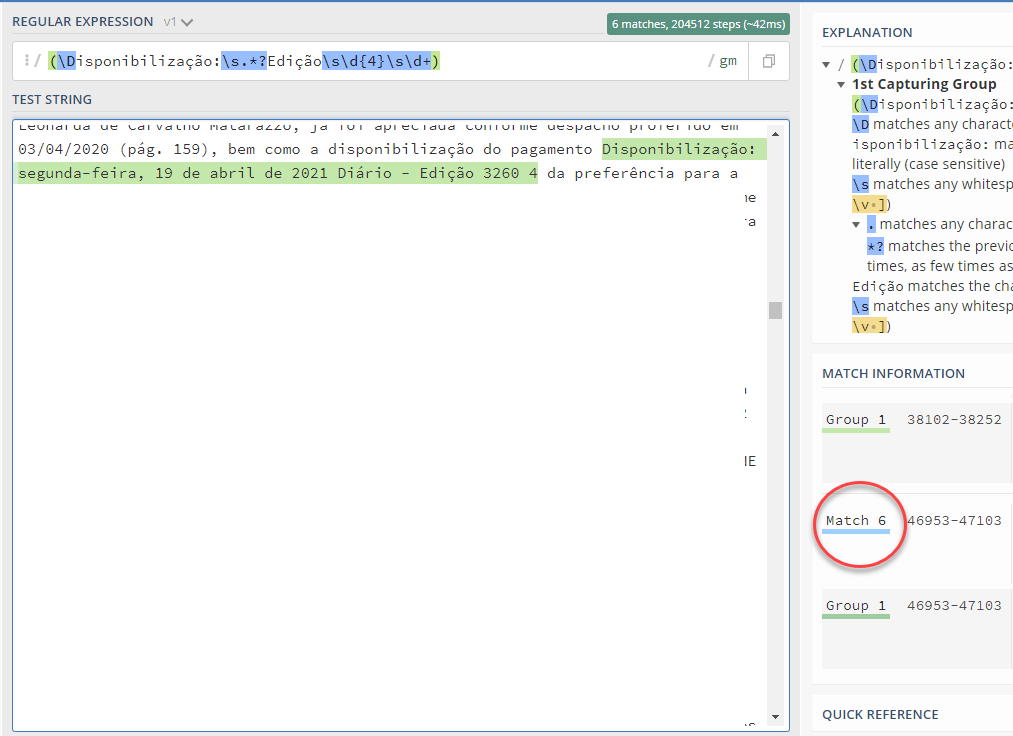1013x736 pixels.
Task: Copy the regular expression to clipboard
Action: [769, 61]
